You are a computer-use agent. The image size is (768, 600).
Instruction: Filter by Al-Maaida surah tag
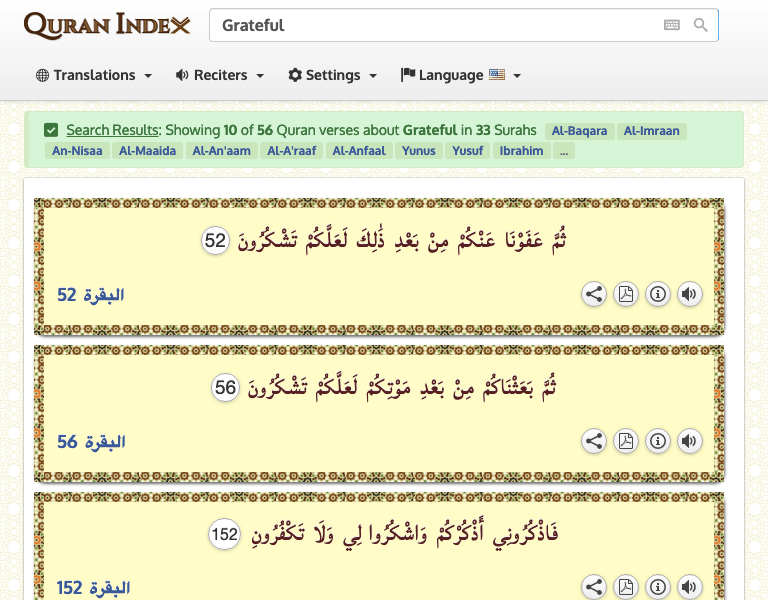147,151
